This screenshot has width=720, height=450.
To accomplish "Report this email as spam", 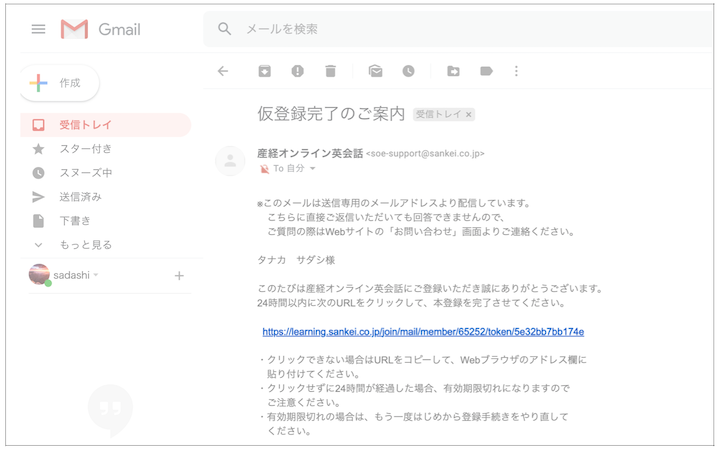I will click(x=298, y=71).
